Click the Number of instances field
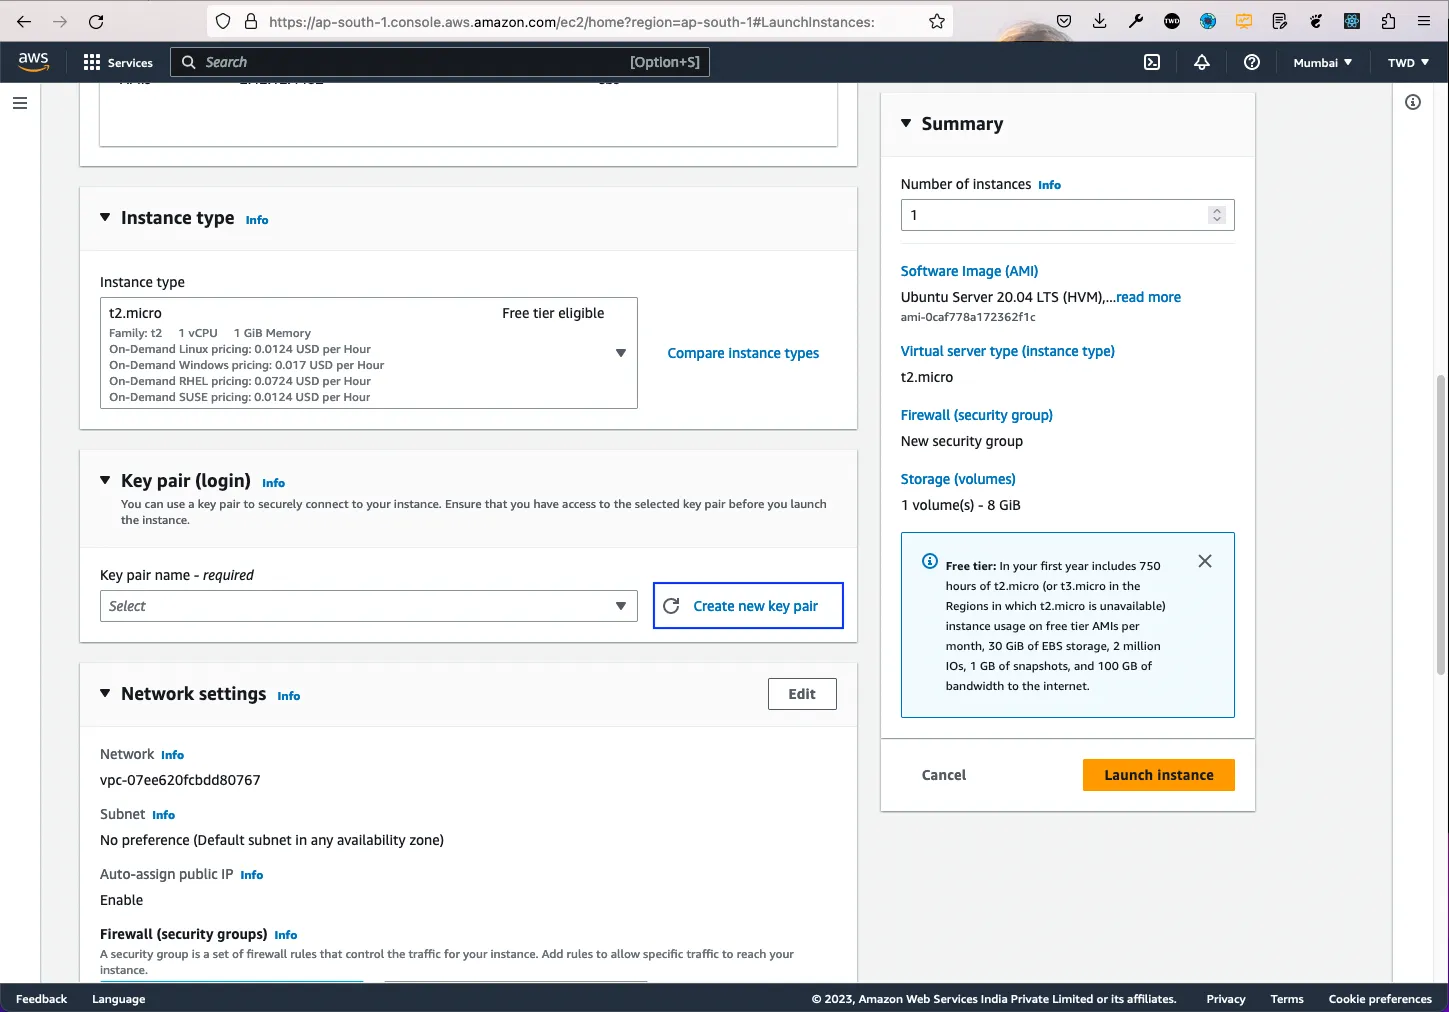This screenshot has width=1449, height=1012. (1067, 215)
